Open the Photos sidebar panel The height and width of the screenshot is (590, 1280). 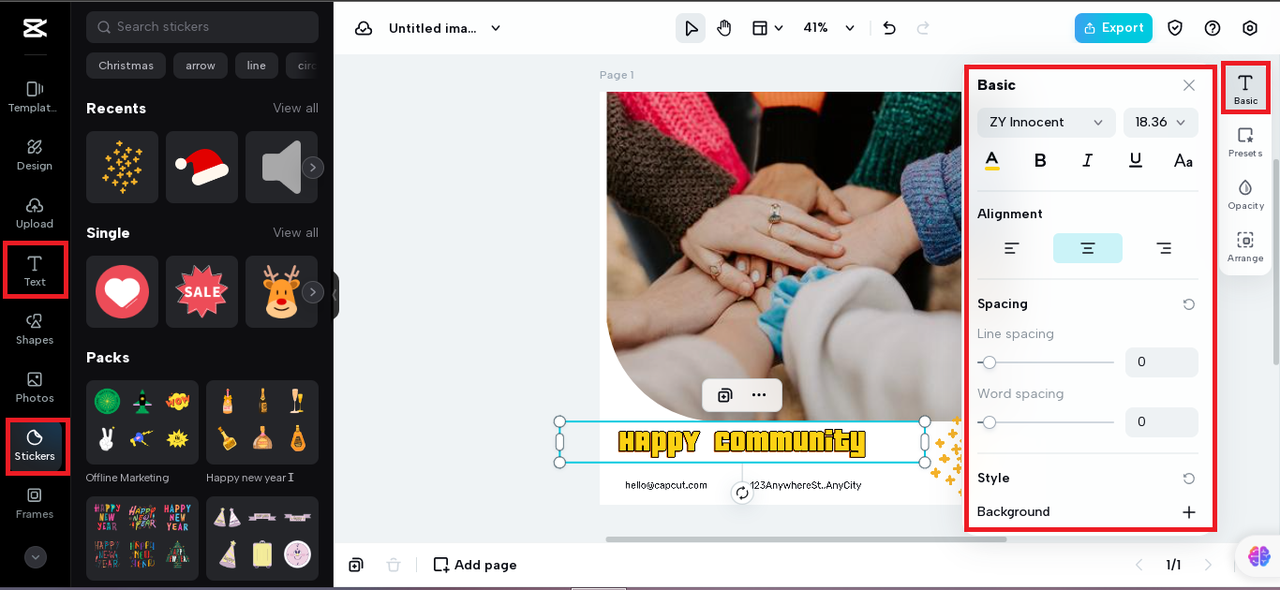(x=34, y=387)
